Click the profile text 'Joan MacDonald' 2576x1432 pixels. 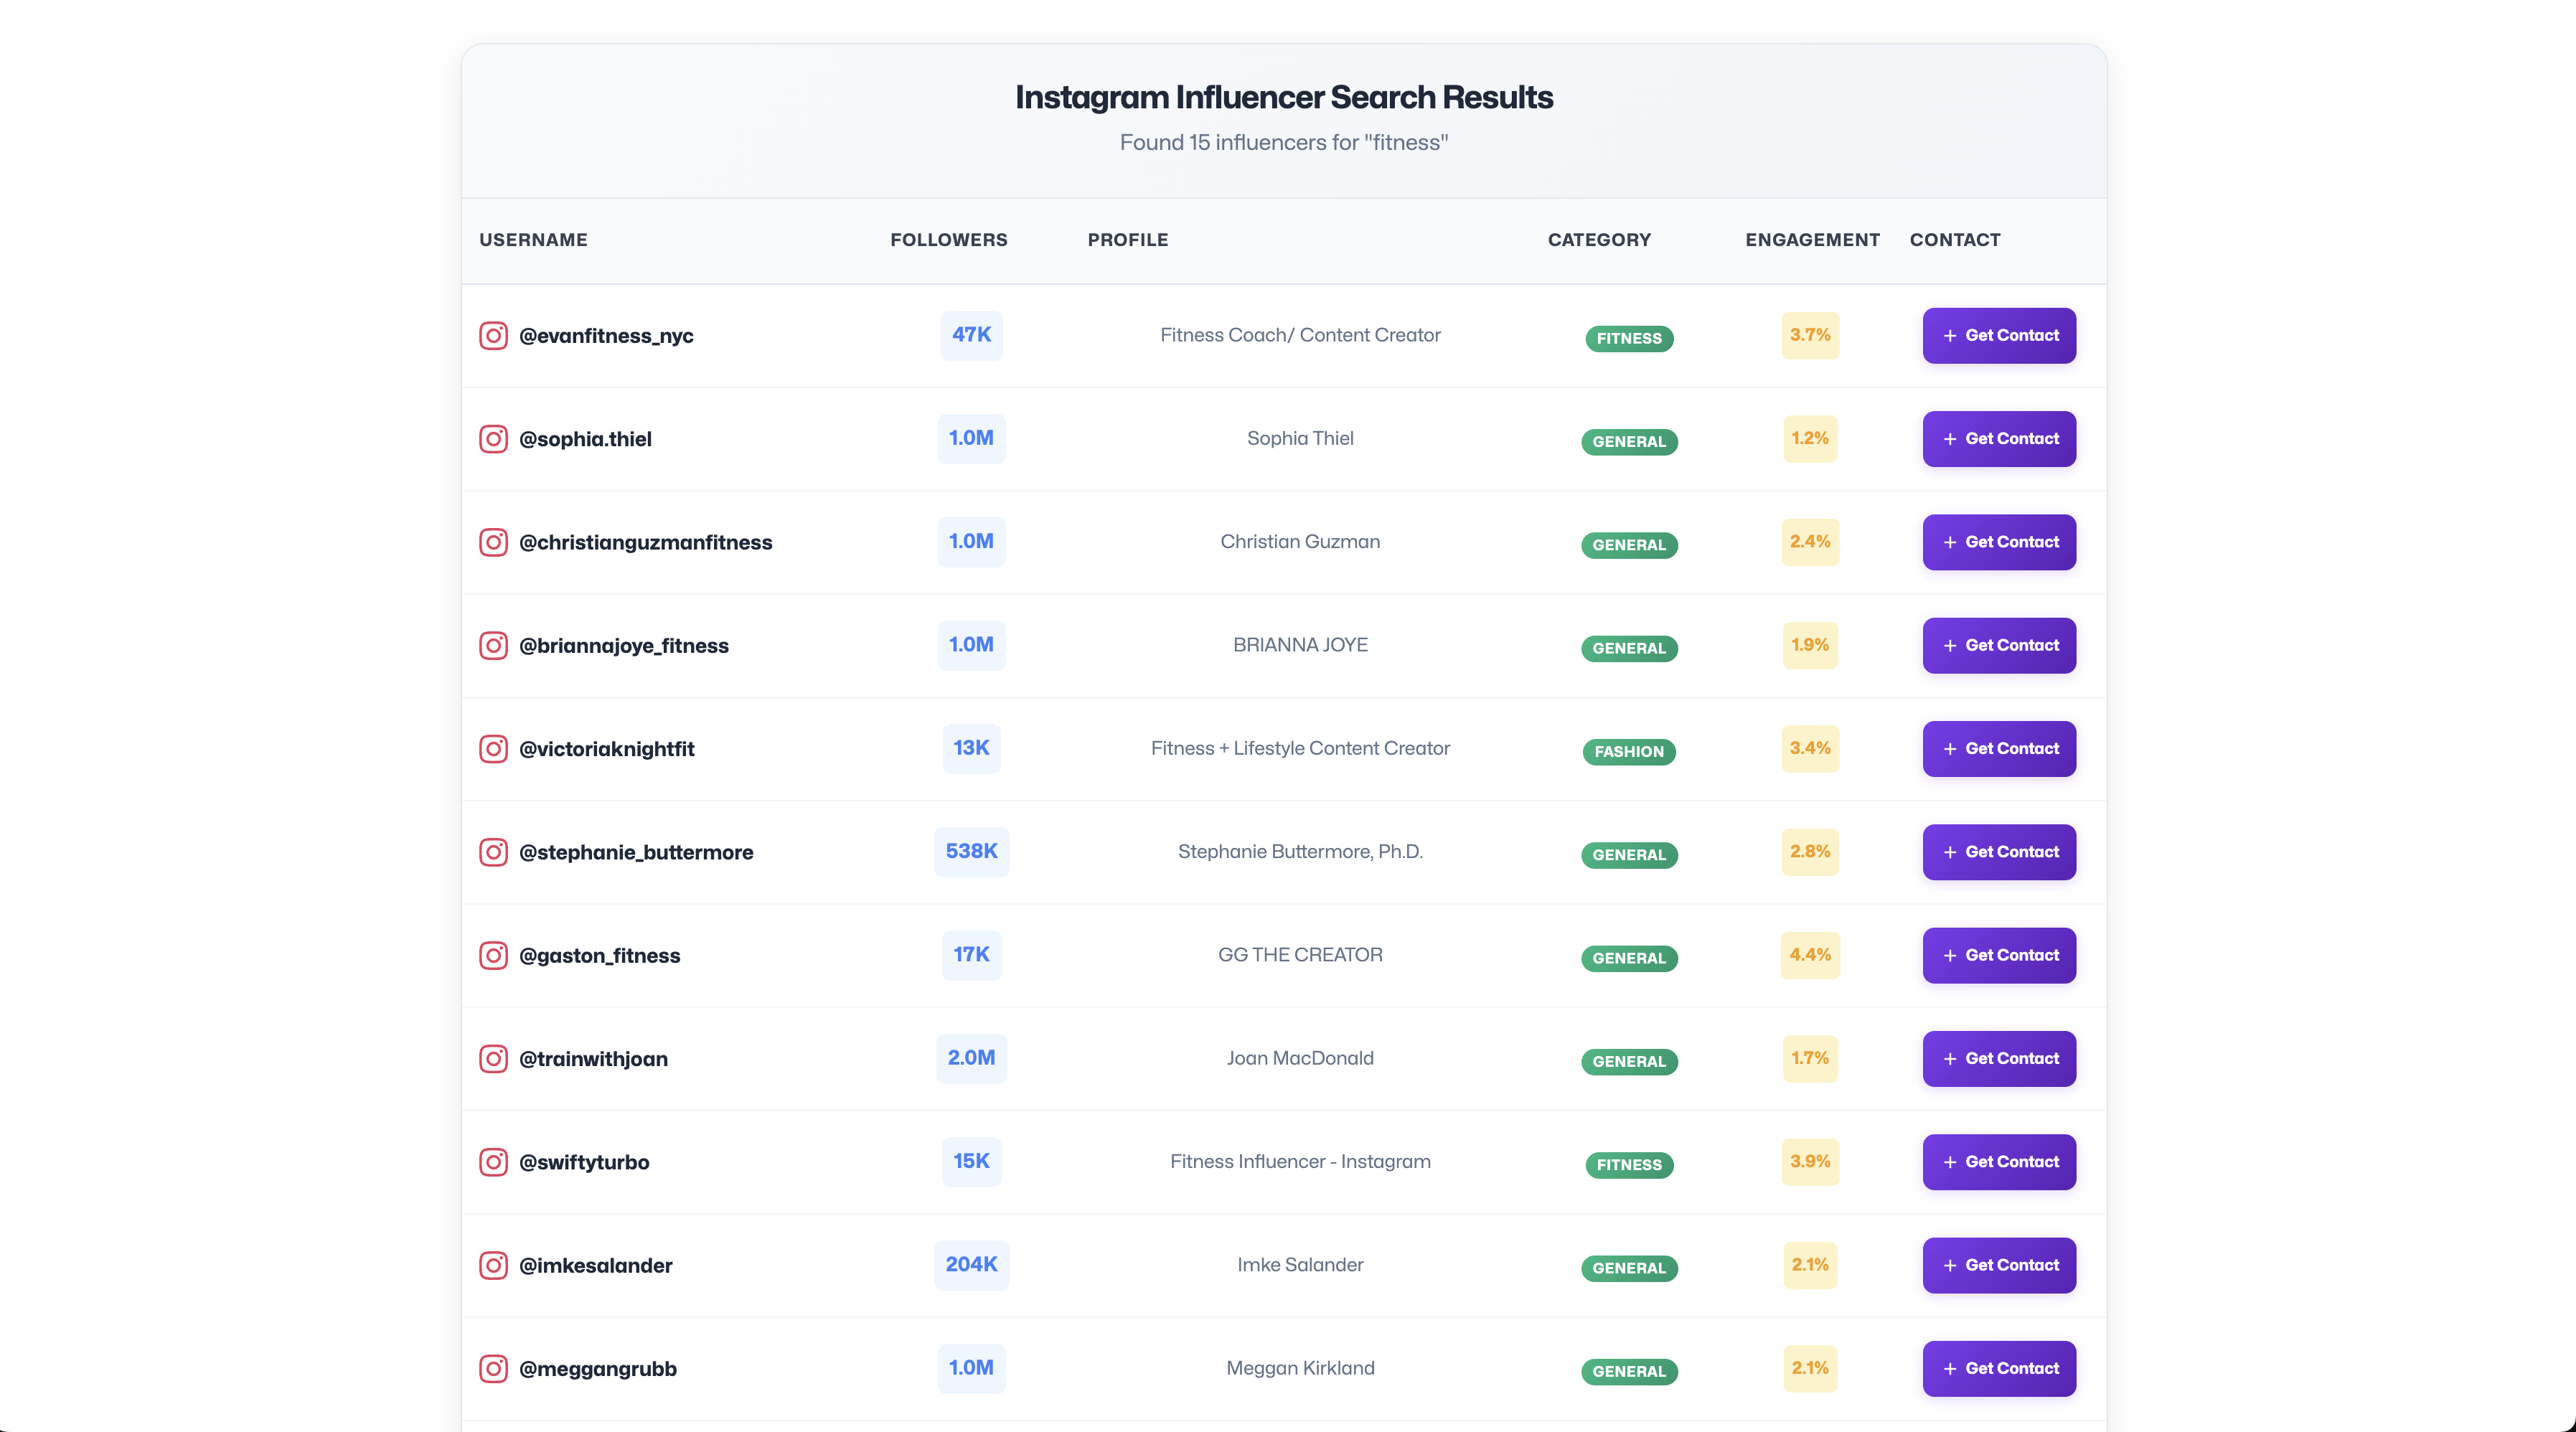pos(1300,1058)
